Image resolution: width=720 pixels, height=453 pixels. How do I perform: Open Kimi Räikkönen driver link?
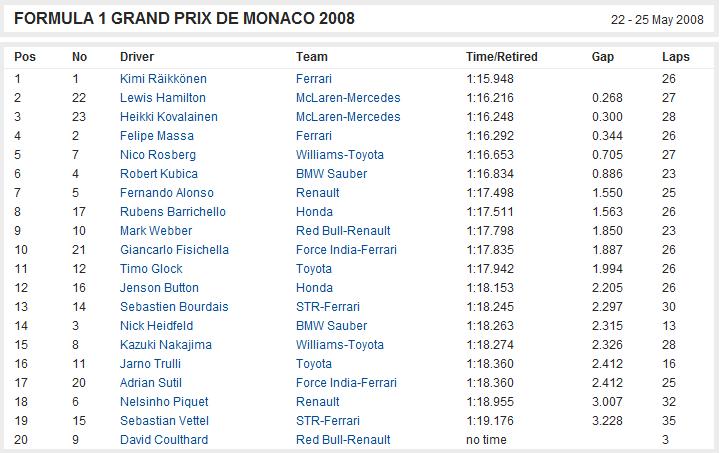tap(163, 78)
